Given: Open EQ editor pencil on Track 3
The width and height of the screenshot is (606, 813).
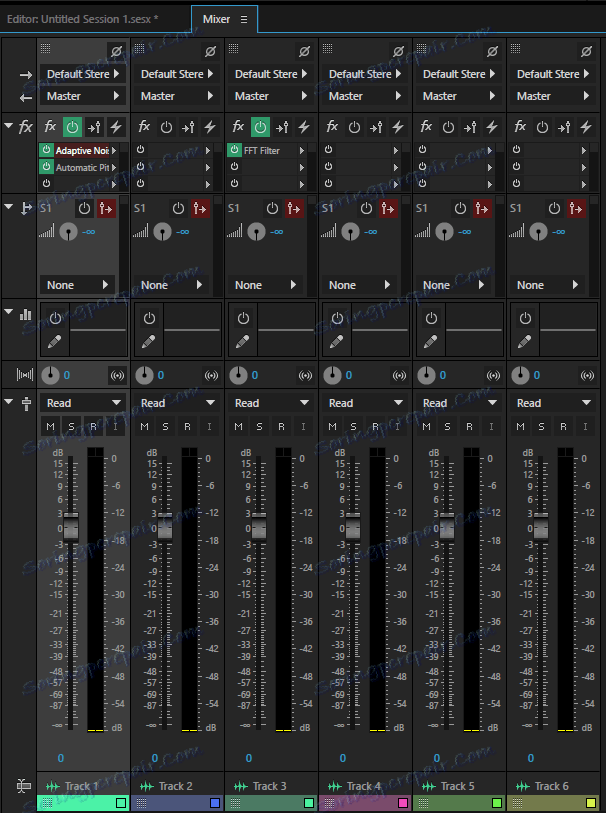Looking at the screenshot, I should (x=242, y=341).
